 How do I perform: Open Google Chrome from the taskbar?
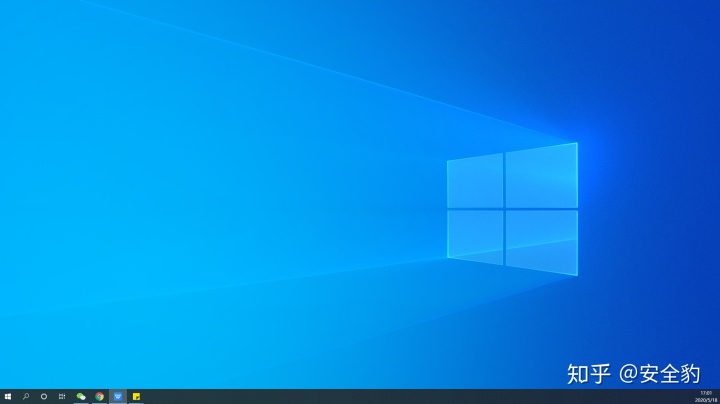(99, 396)
